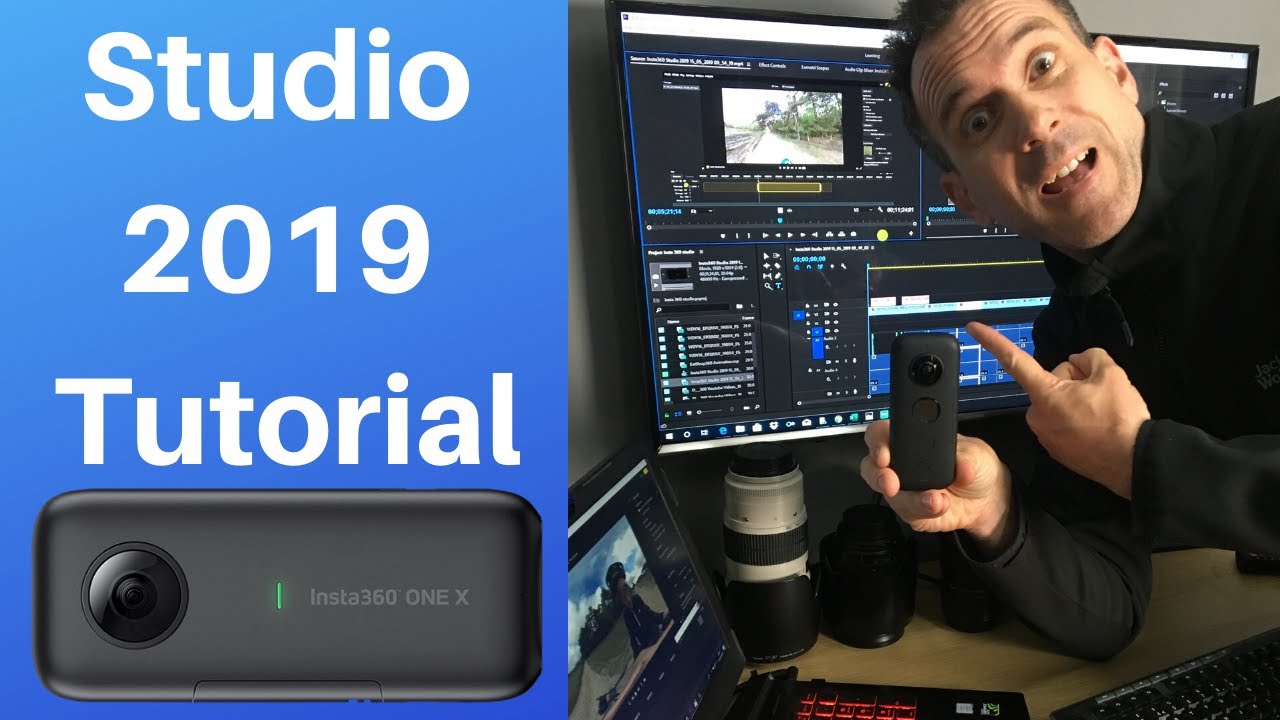Click Add Marker in Source monitor transport
This screenshot has height=720, width=1280.
click(x=723, y=236)
